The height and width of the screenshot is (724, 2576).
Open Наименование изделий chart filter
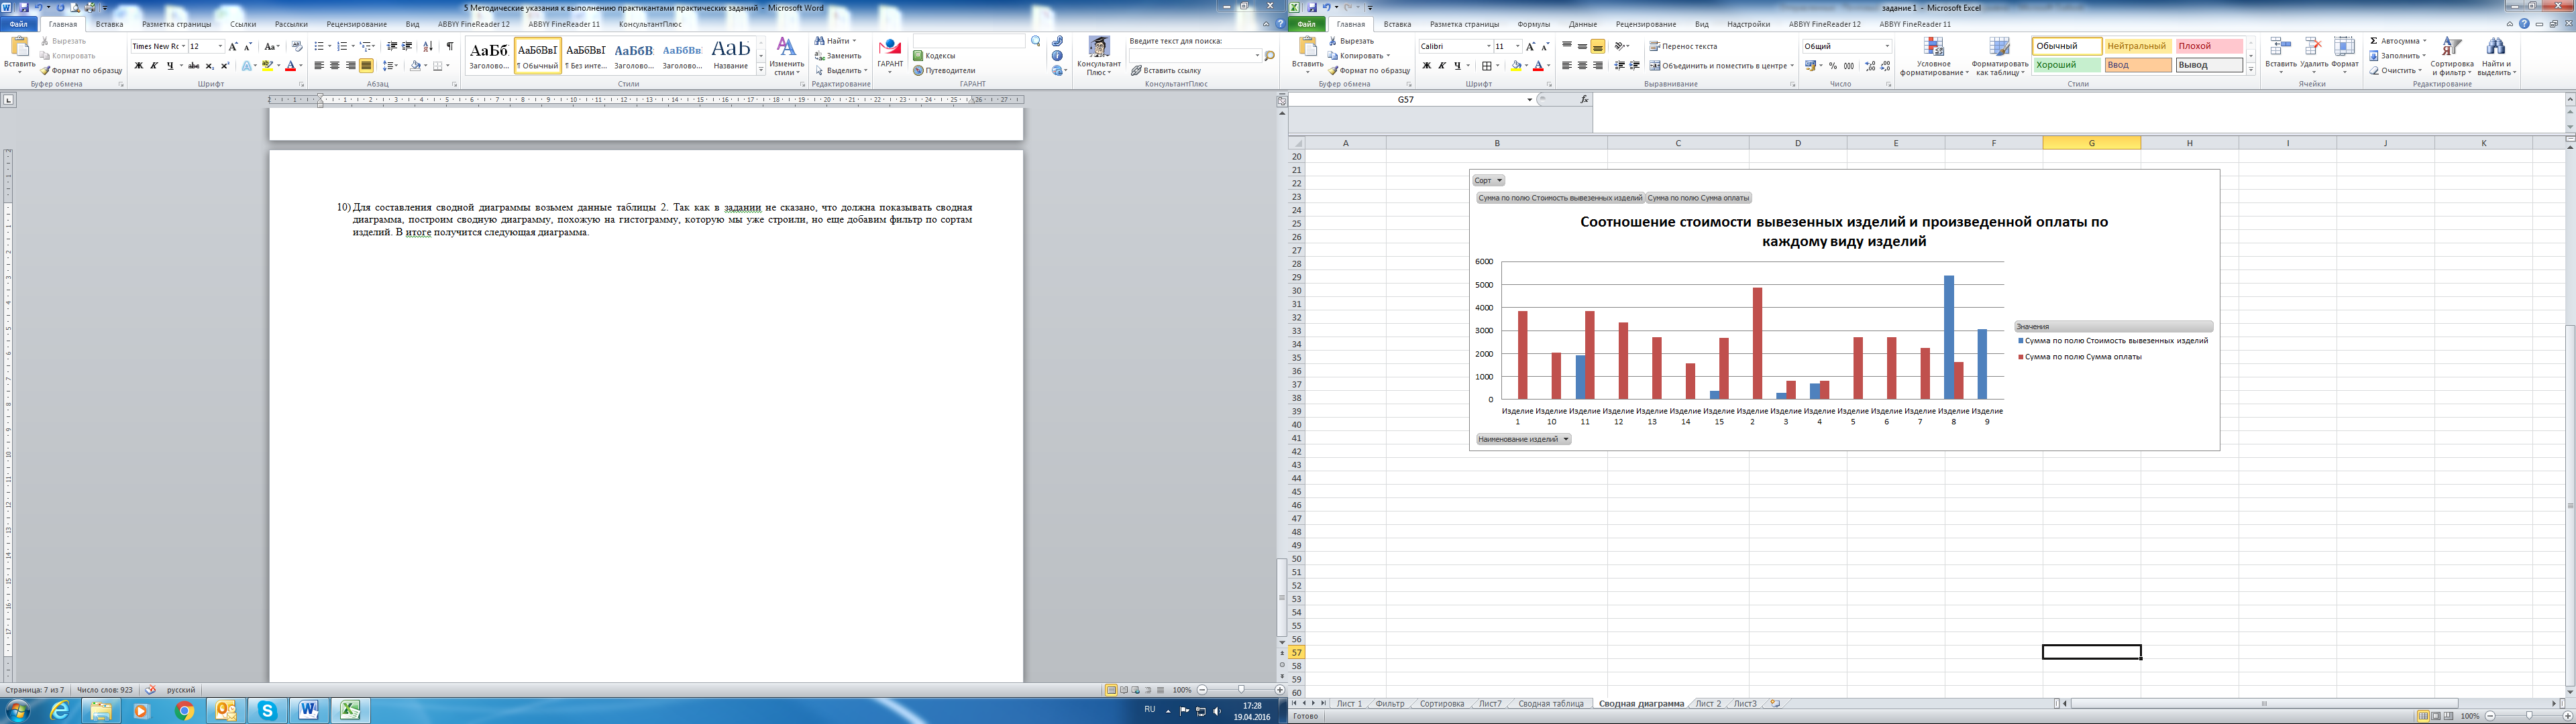1523,439
